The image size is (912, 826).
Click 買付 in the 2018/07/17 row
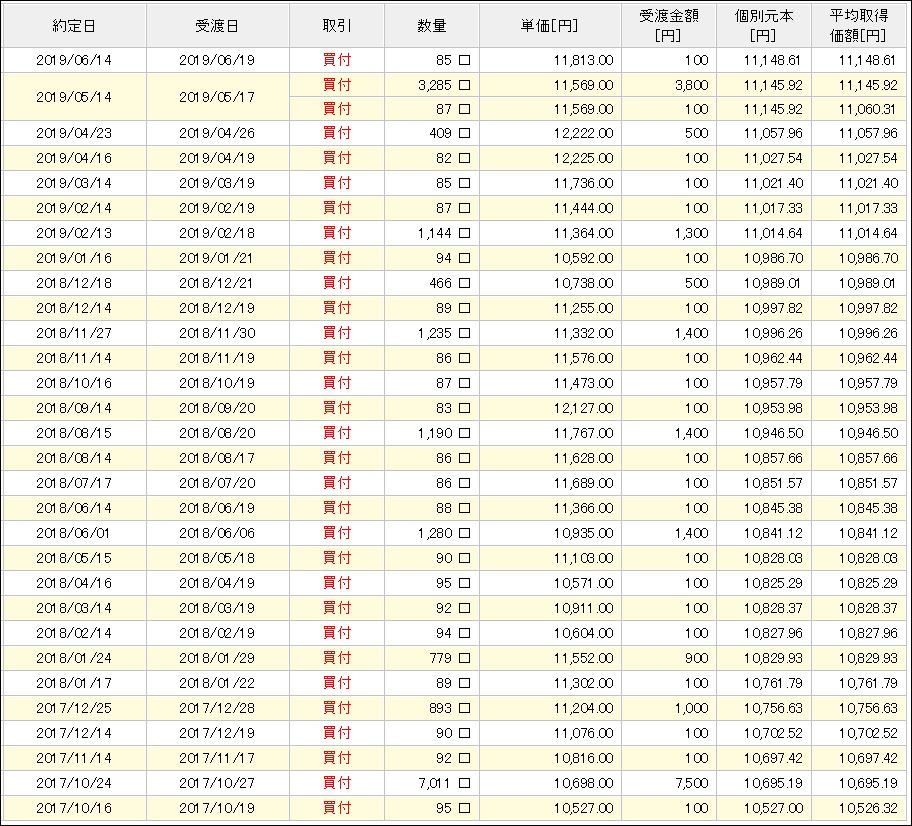coord(337,483)
